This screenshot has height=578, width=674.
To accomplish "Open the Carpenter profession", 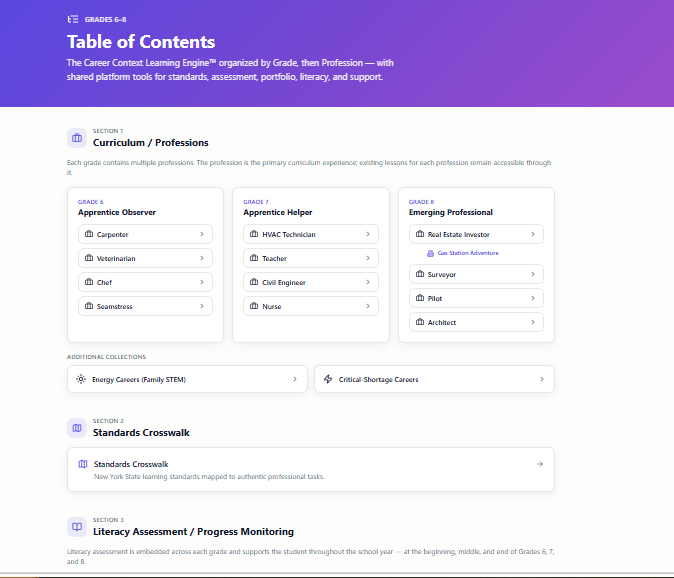I will point(145,234).
